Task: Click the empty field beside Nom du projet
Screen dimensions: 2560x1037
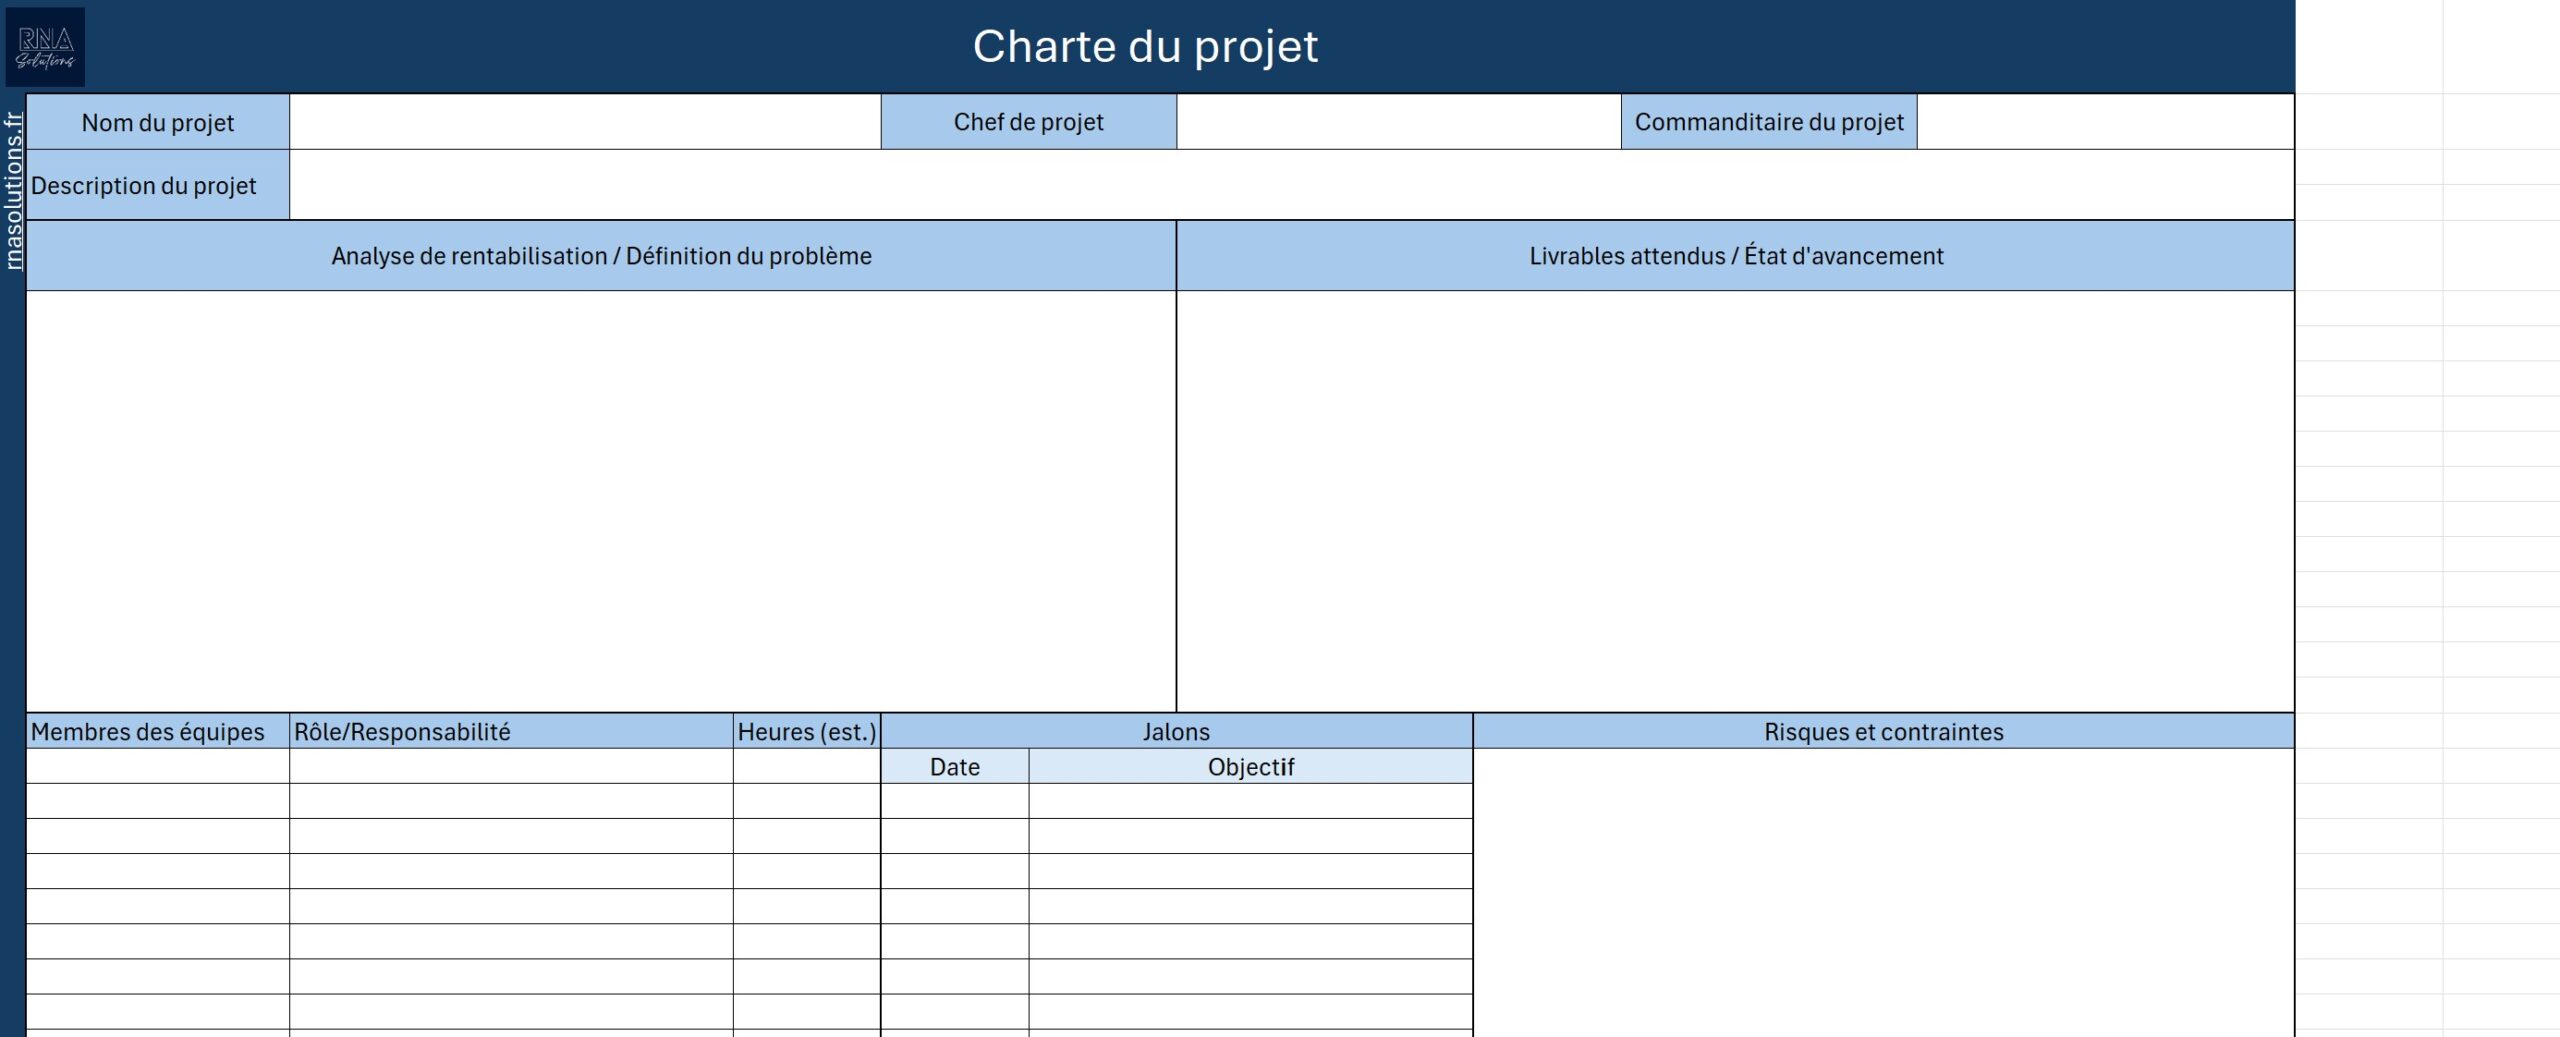Action: click(585, 122)
